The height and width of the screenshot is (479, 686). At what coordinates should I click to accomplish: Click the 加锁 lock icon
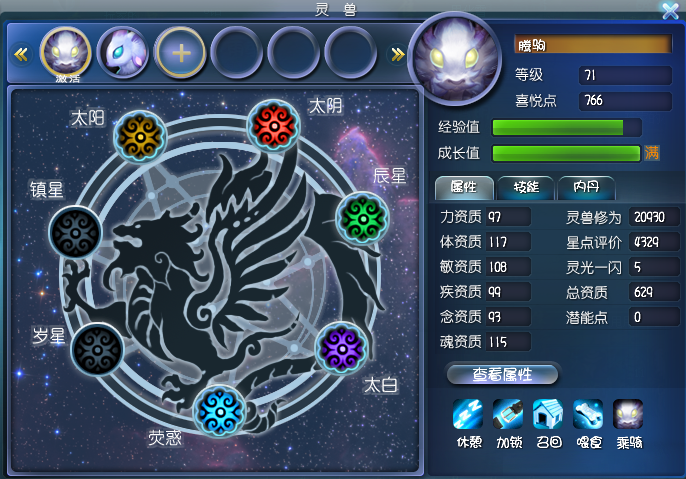pyautogui.click(x=508, y=414)
